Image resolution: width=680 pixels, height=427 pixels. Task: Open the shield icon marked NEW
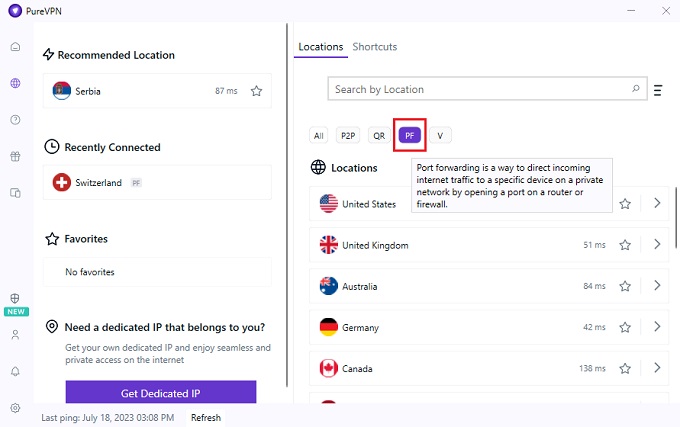(15, 298)
